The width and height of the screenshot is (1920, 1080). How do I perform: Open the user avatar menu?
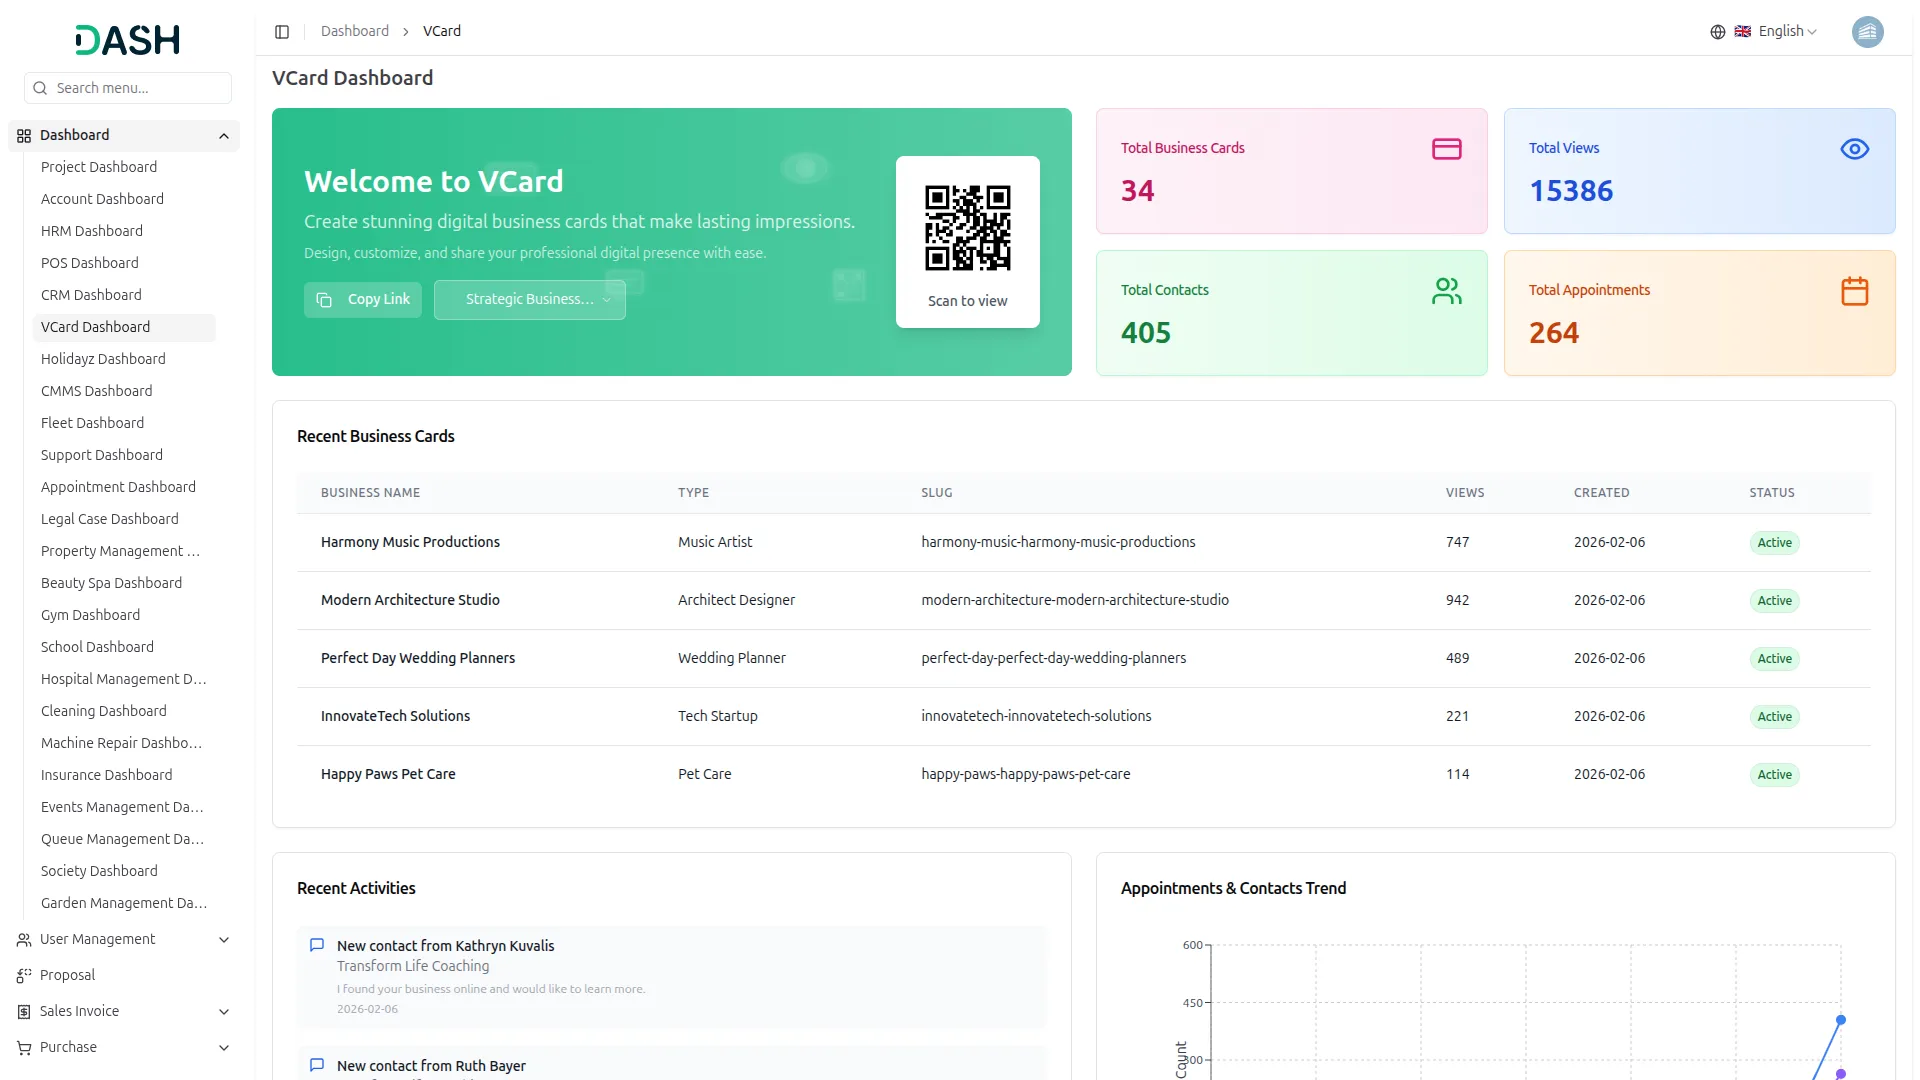tap(1866, 32)
